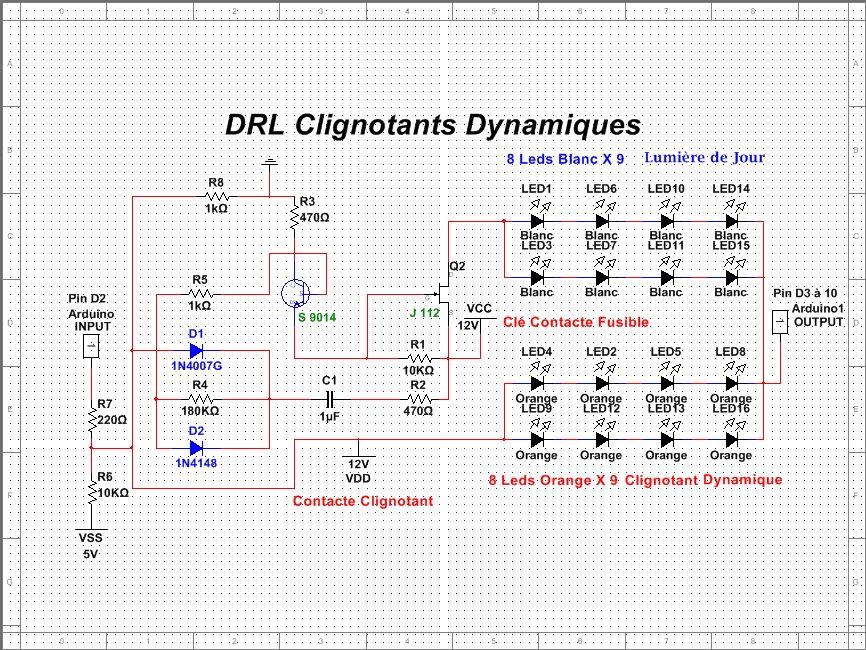This screenshot has width=866, height=650.
Task: Select the S9014 transistor symbol
Action: (x=295, y=293)
